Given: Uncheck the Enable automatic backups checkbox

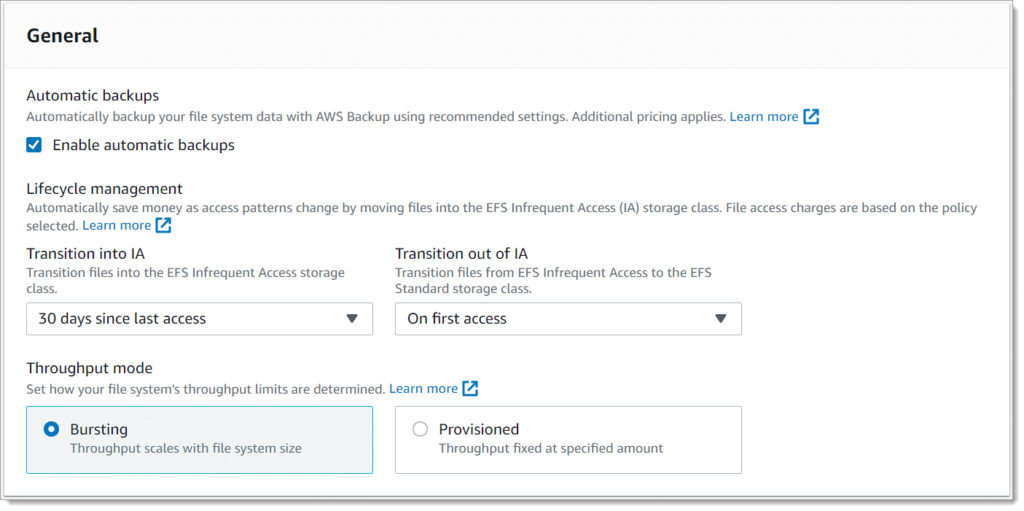Looking at the screenshot, I should (x=34, y=145).
